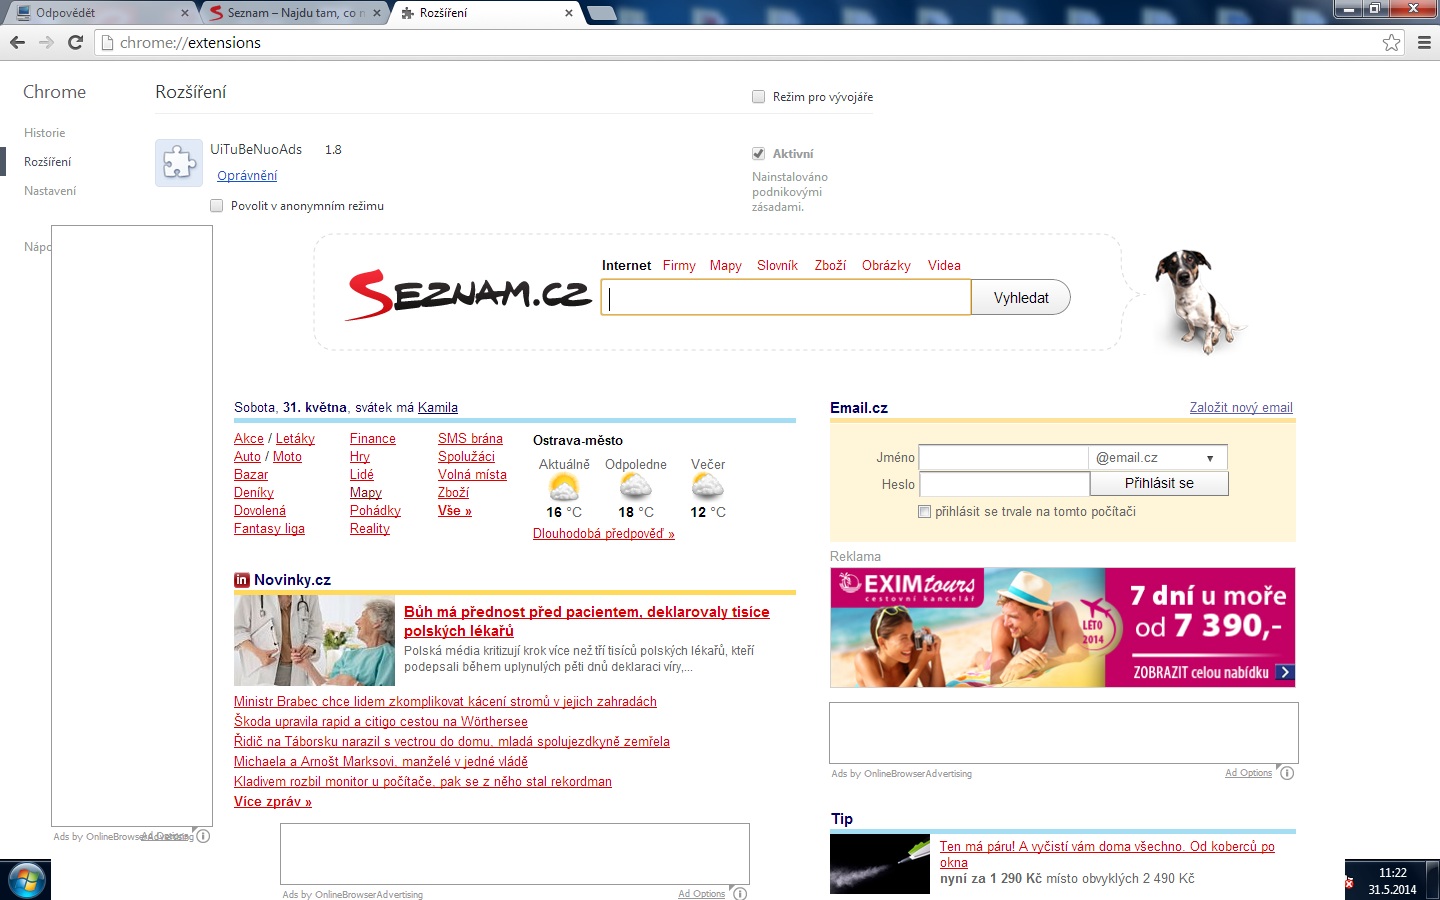Click the Heslo password input field
The width and height of the screenshot is (1440, 900).
coord(1004,484)
